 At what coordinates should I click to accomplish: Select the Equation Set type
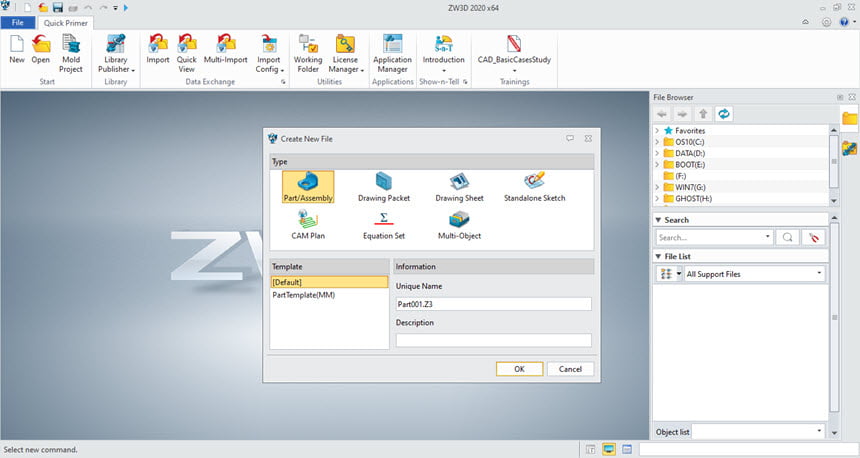coord(384,225)
